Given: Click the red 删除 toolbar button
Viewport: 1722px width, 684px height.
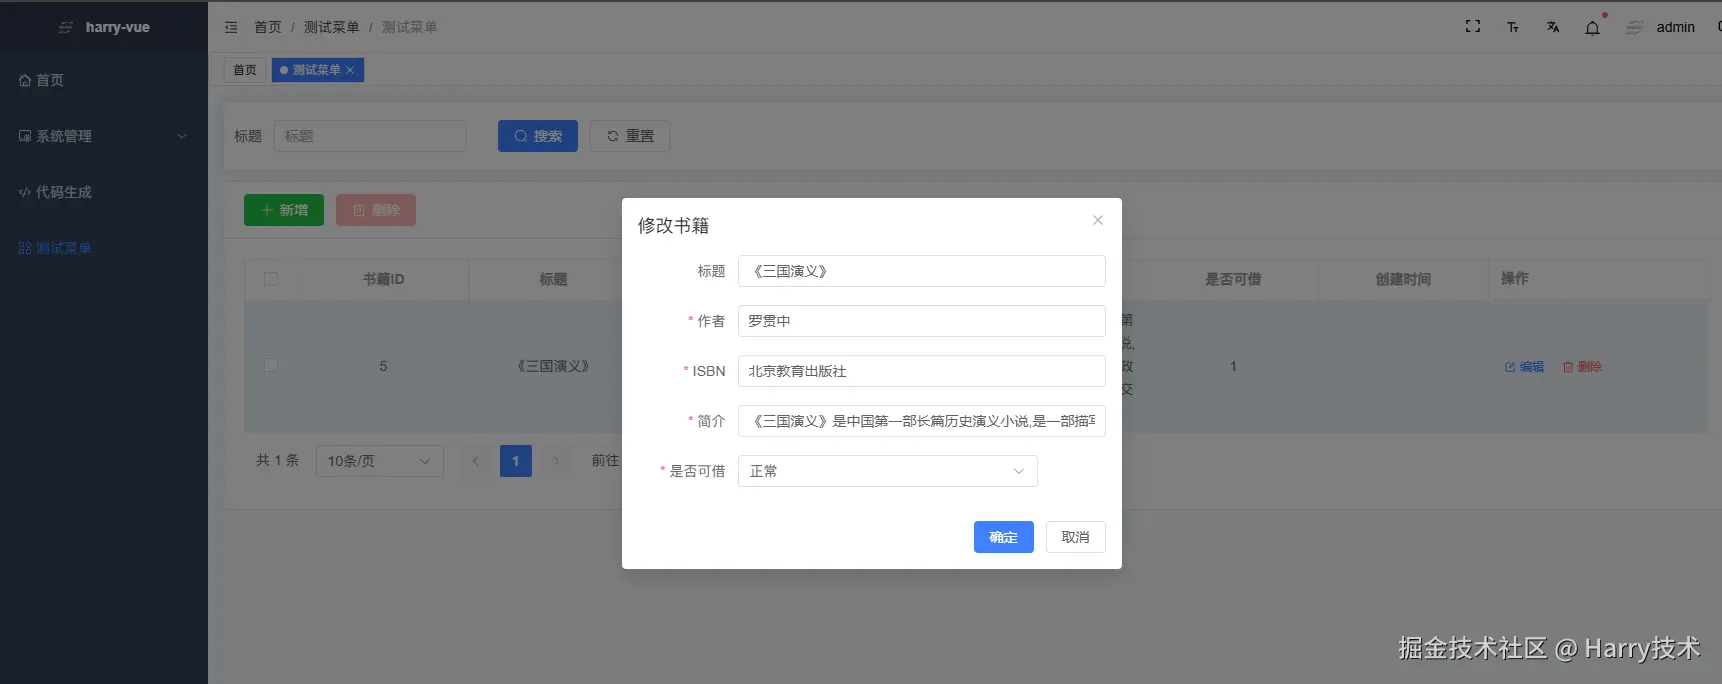Looking at the screenshot, I should pyautogui.click(x=376, y=210).
